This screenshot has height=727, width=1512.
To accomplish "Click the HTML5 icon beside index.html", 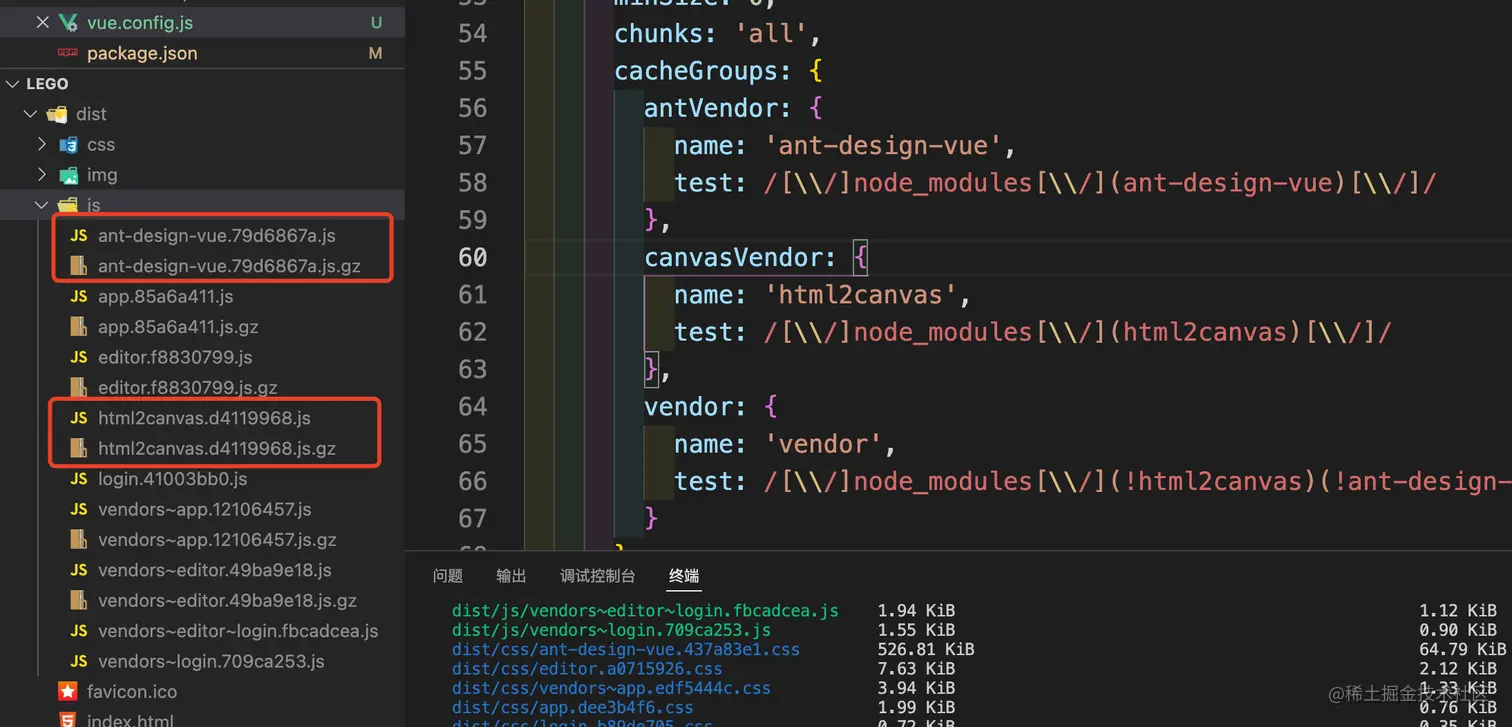I will click(x=67, y=720).
